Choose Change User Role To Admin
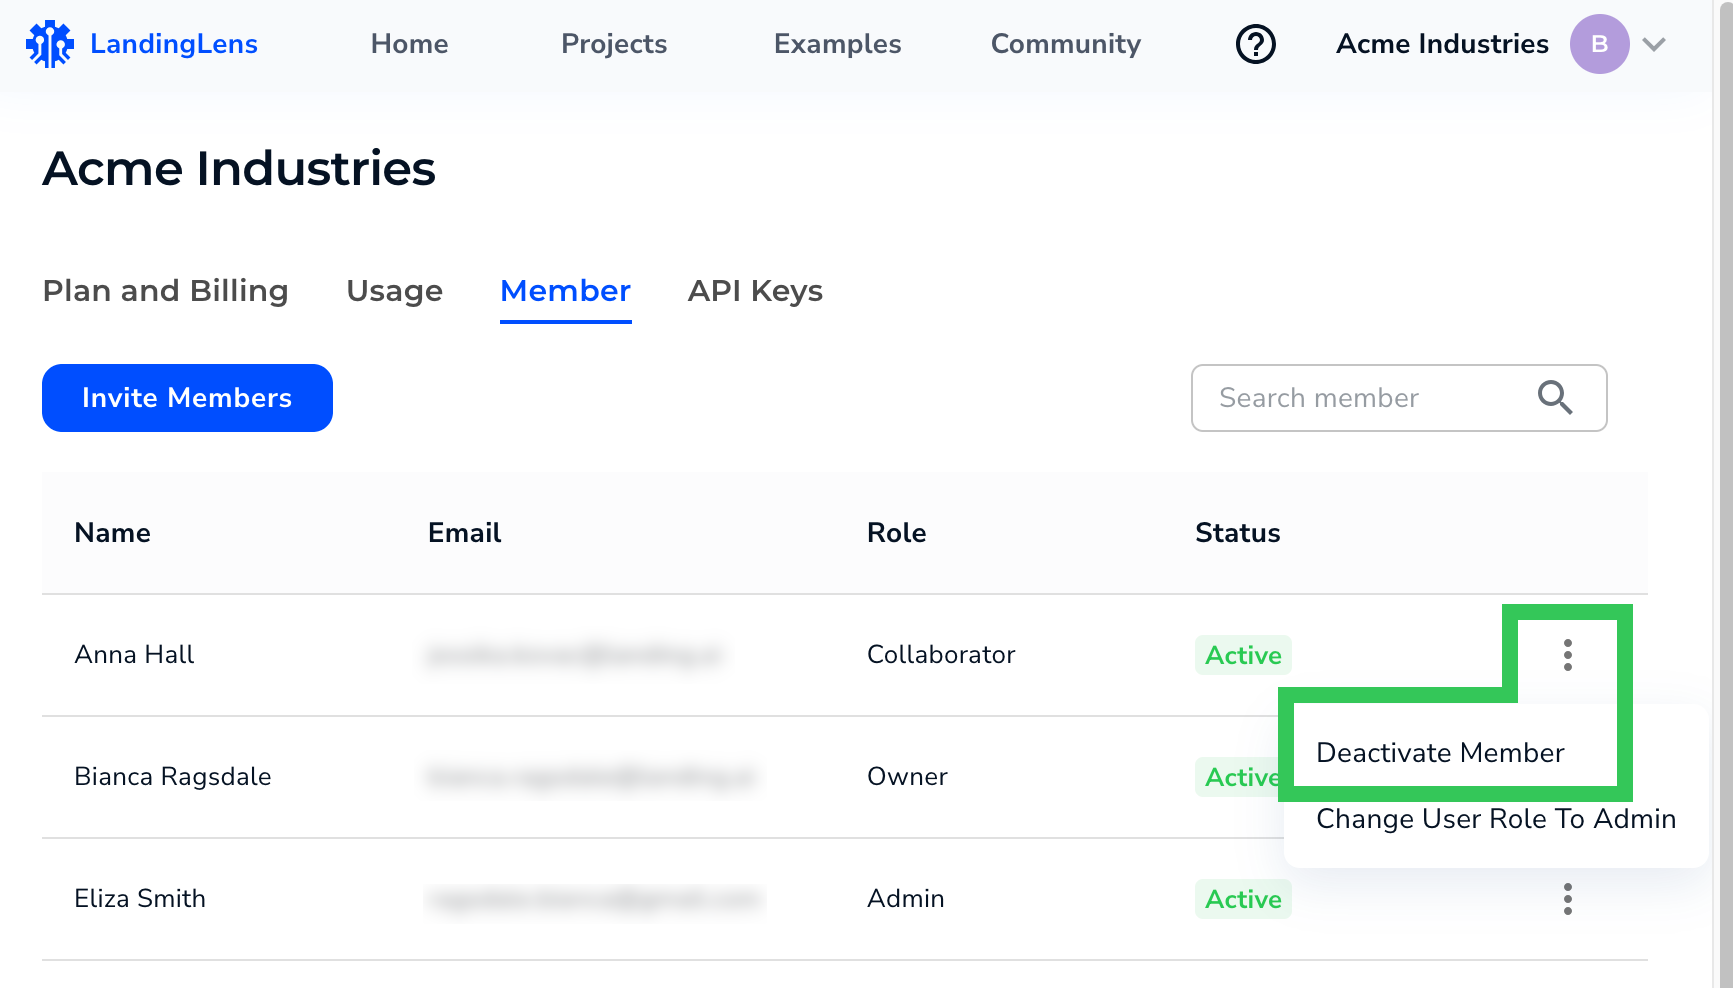Screen dimensions: 1733x988 [1496, 819]
